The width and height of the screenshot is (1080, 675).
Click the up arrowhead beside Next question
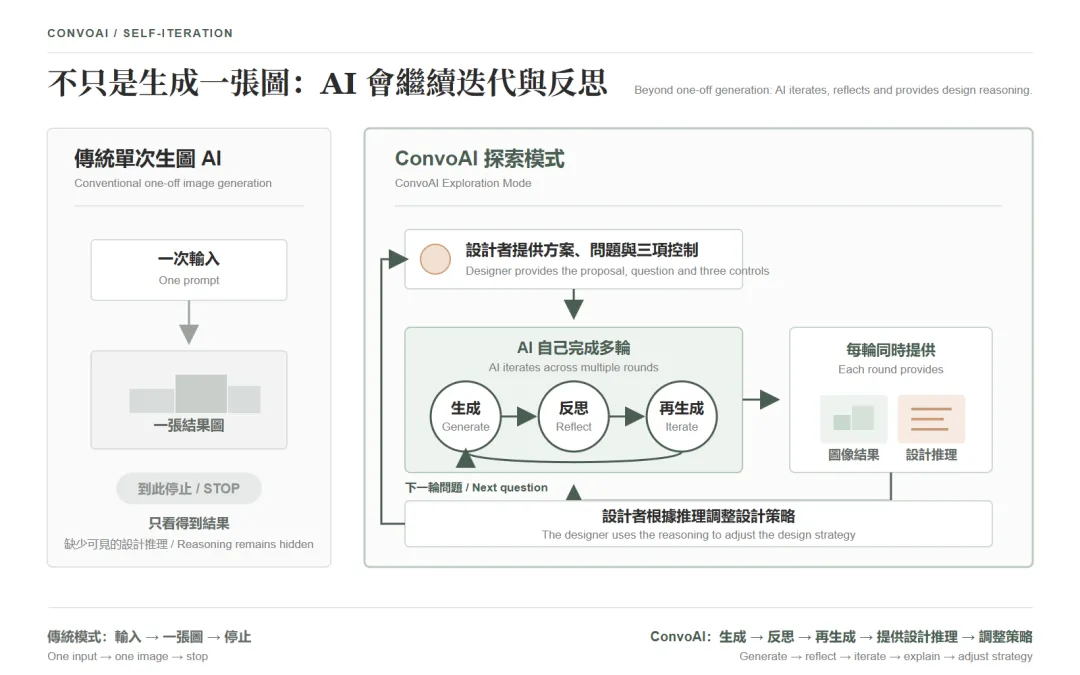pyautogui.click(x=574, y=492)
